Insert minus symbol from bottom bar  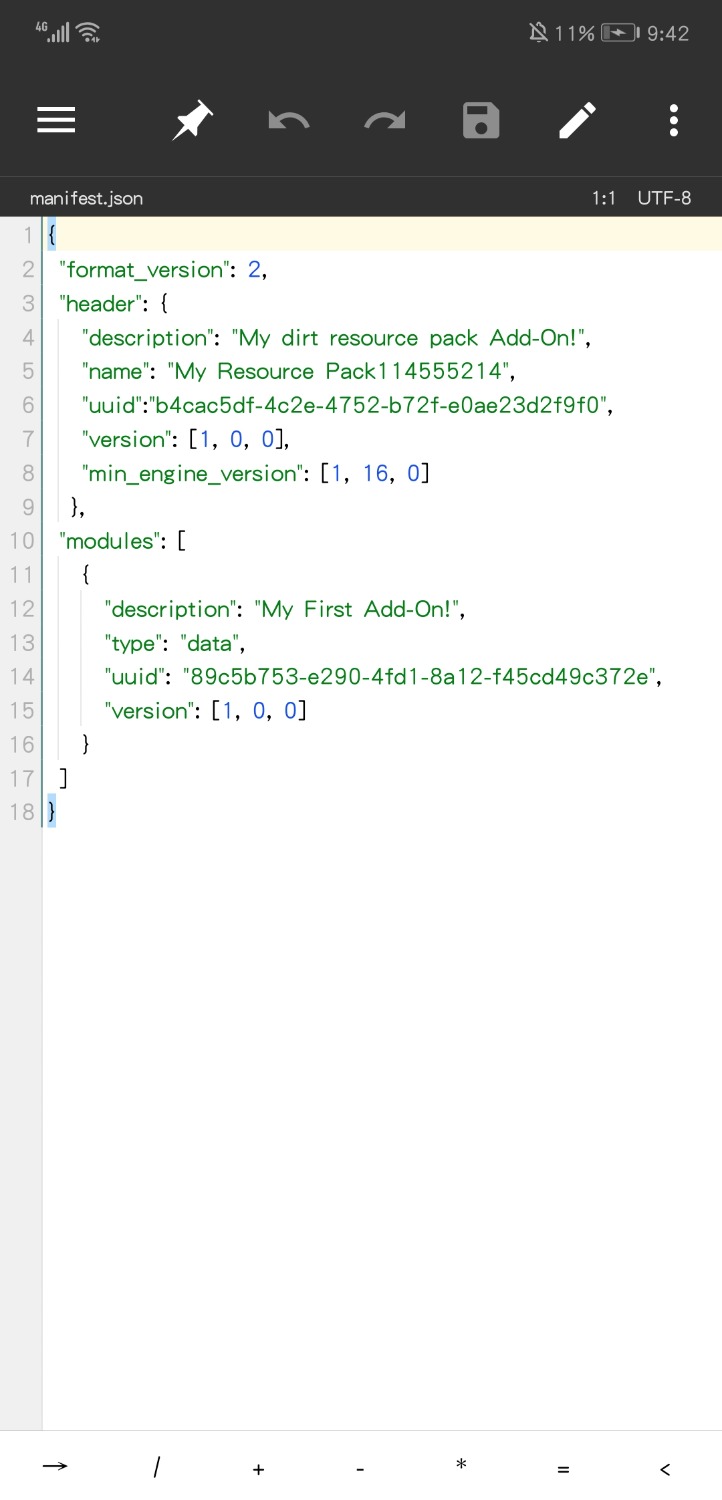[360, 1469]
